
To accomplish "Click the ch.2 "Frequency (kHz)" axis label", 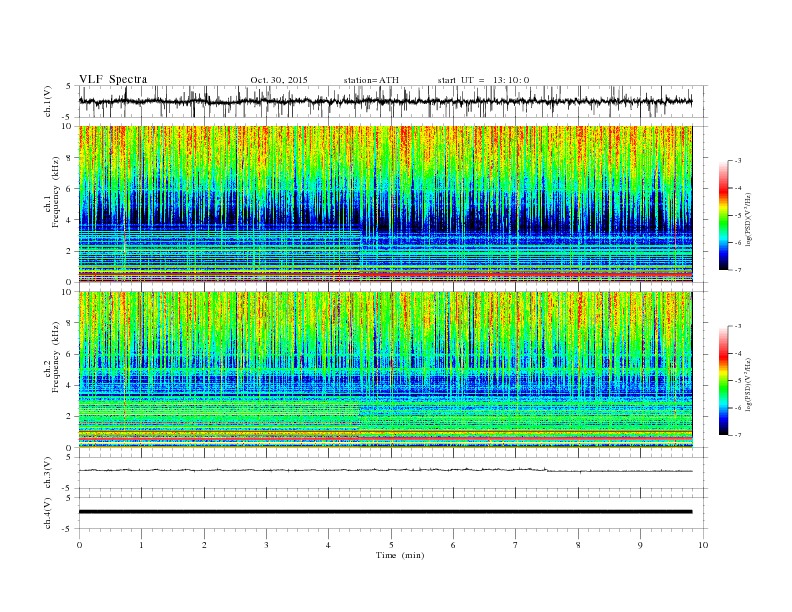I will (55, 357).
